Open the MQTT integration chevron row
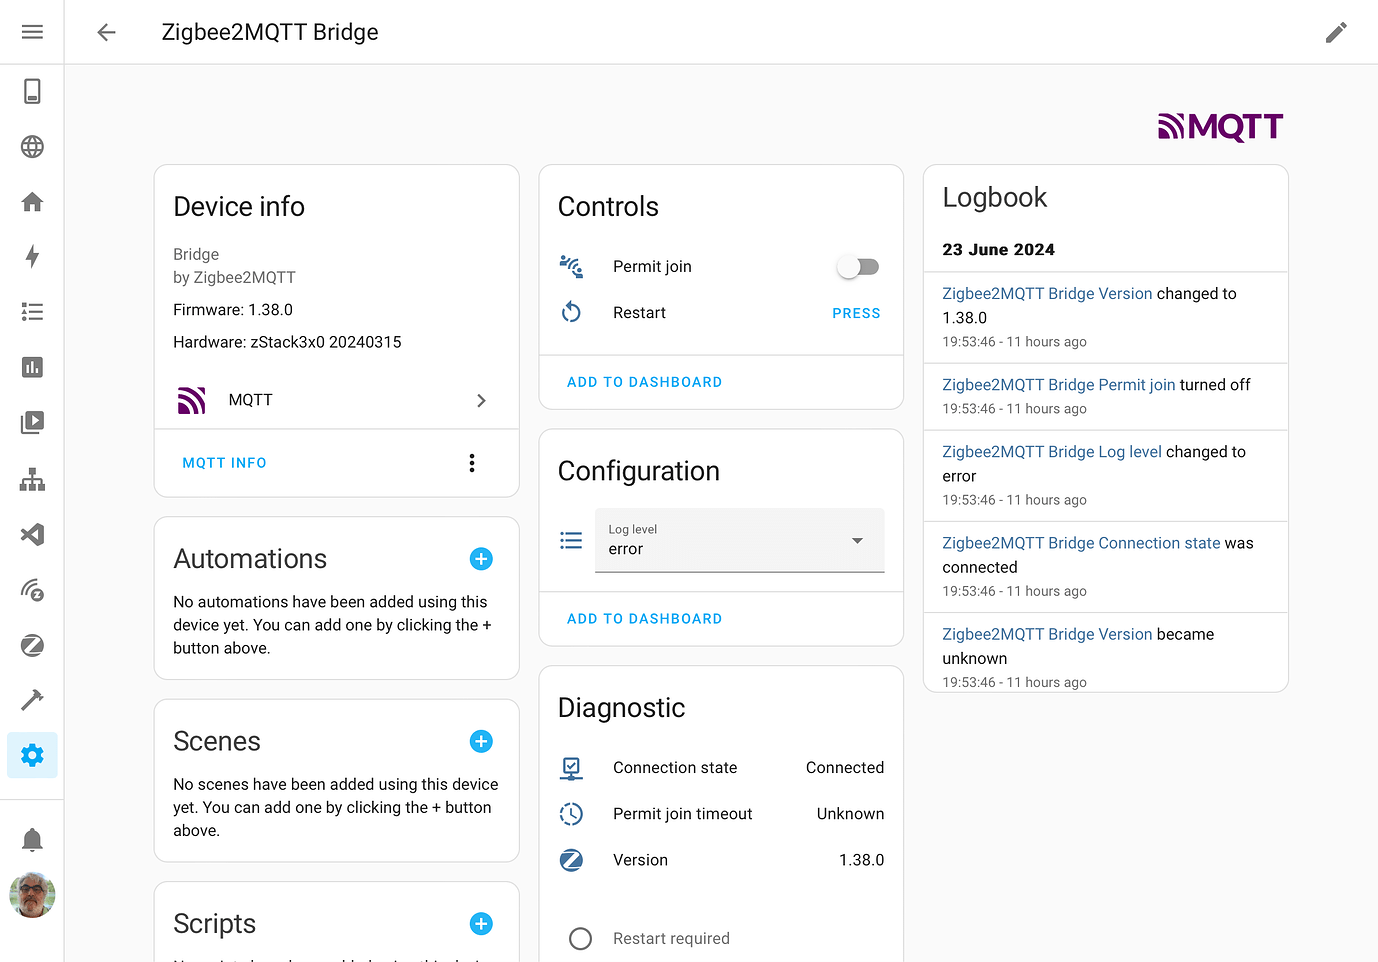Image resolution: width=1378 pixels, height=962 pixels. 336,400
